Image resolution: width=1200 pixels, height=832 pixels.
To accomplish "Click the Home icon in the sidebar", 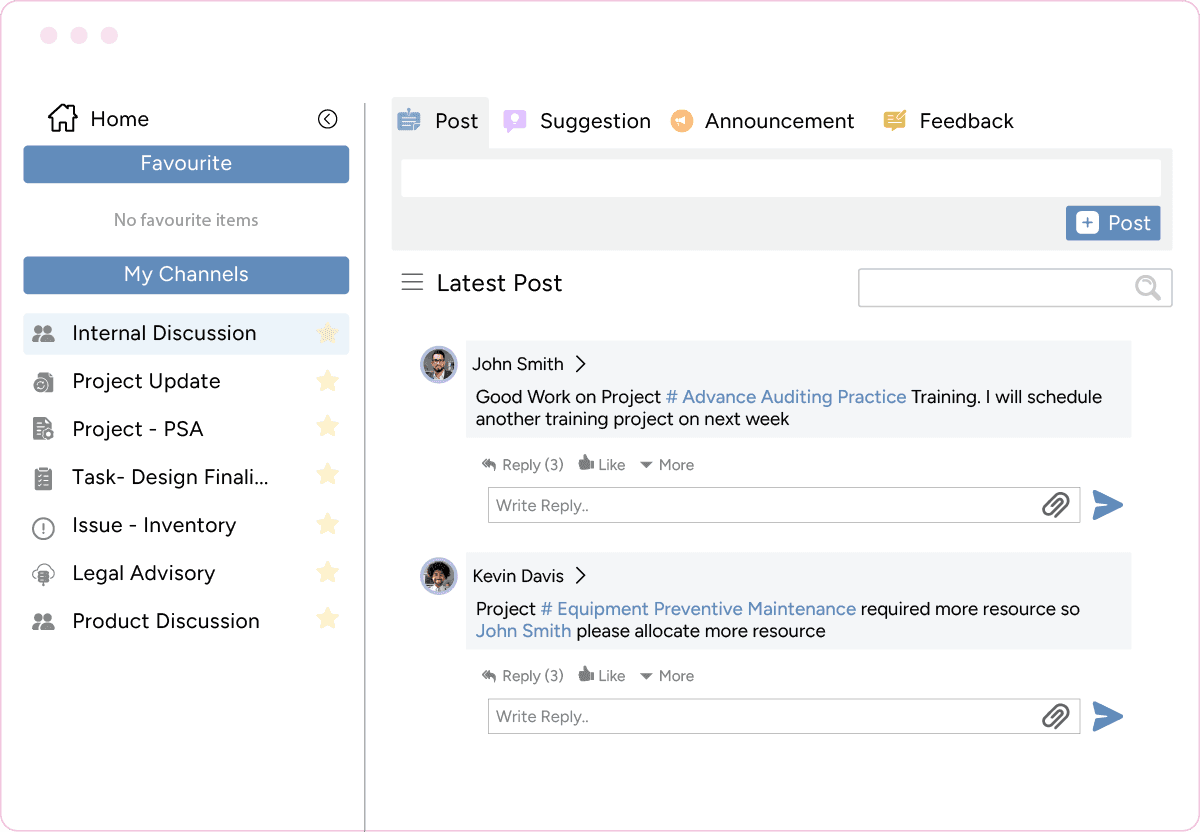I will 61,118.
